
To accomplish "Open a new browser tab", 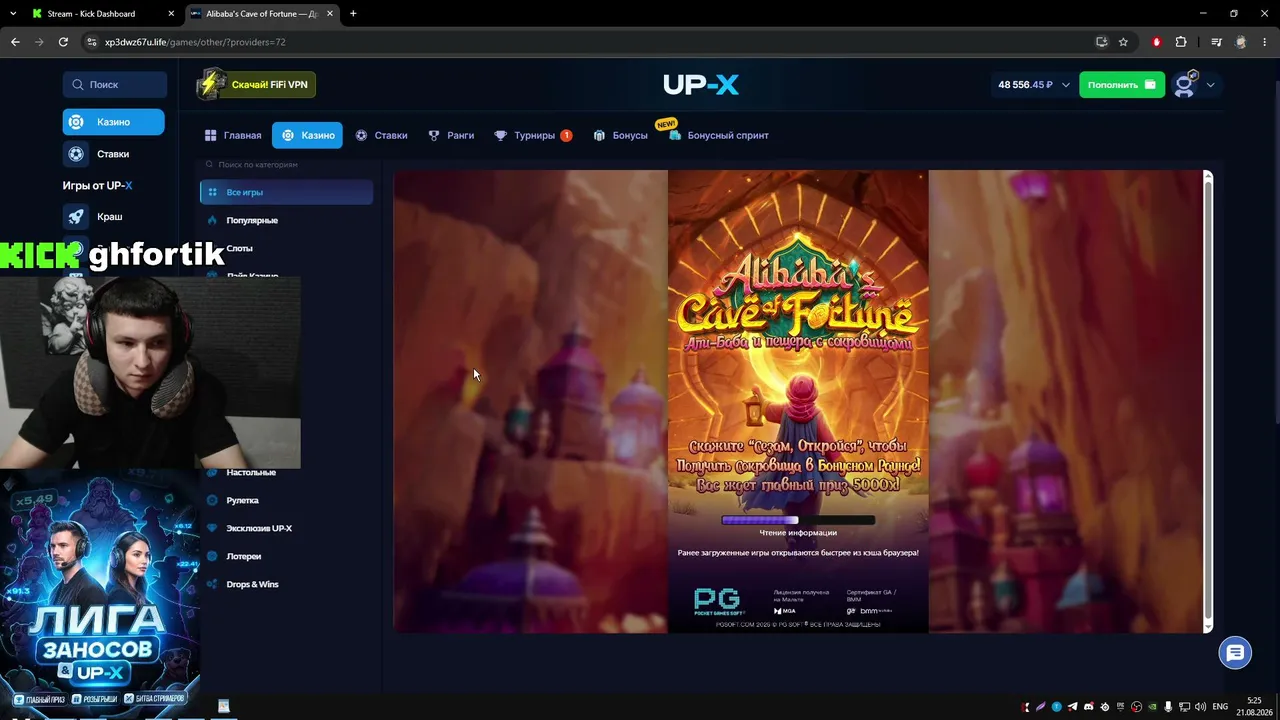I will point(353,14).
